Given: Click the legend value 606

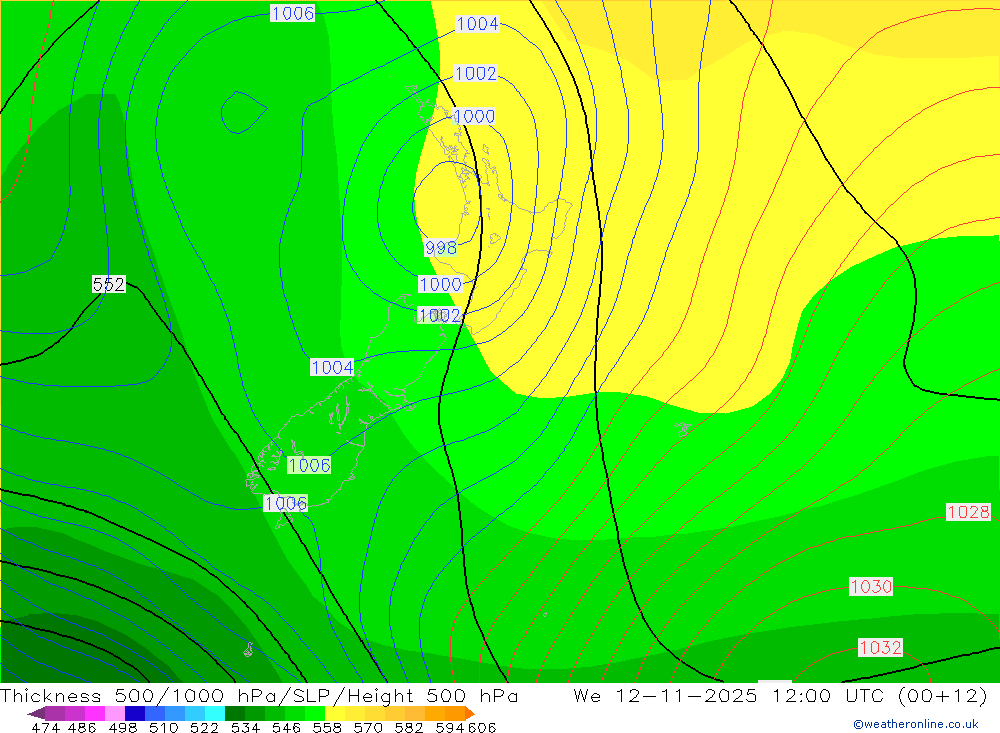Looking at the screenshot, I should coord(482,728).
